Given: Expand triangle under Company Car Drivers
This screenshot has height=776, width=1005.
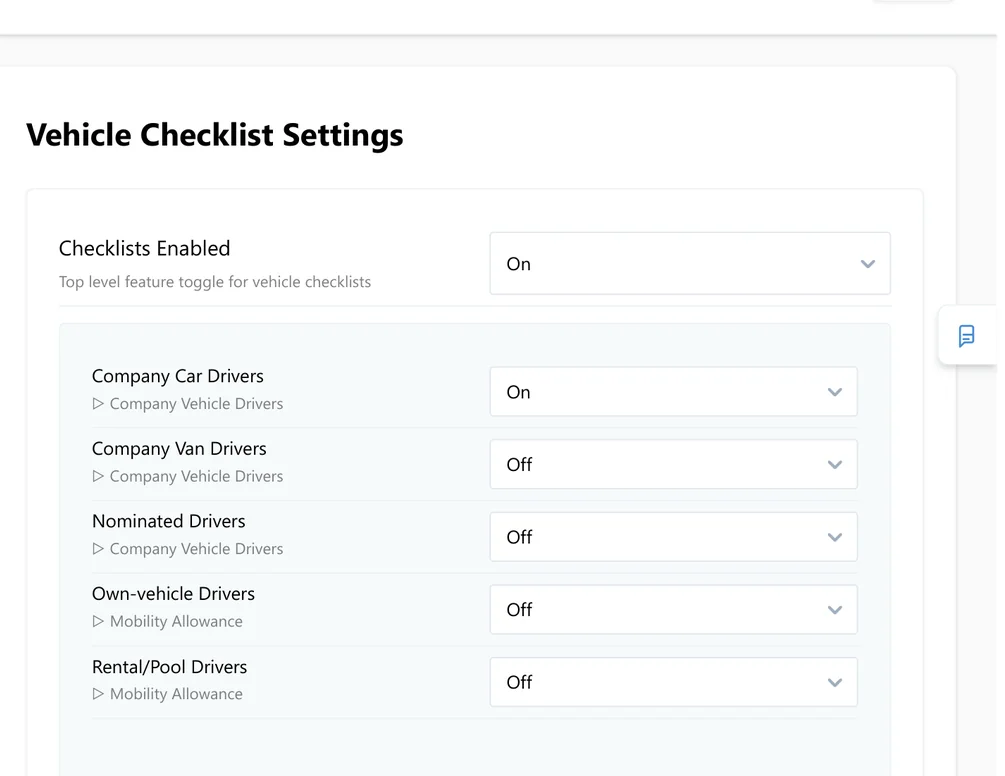Looking at the screenshot, I should (x=98, y=404).
